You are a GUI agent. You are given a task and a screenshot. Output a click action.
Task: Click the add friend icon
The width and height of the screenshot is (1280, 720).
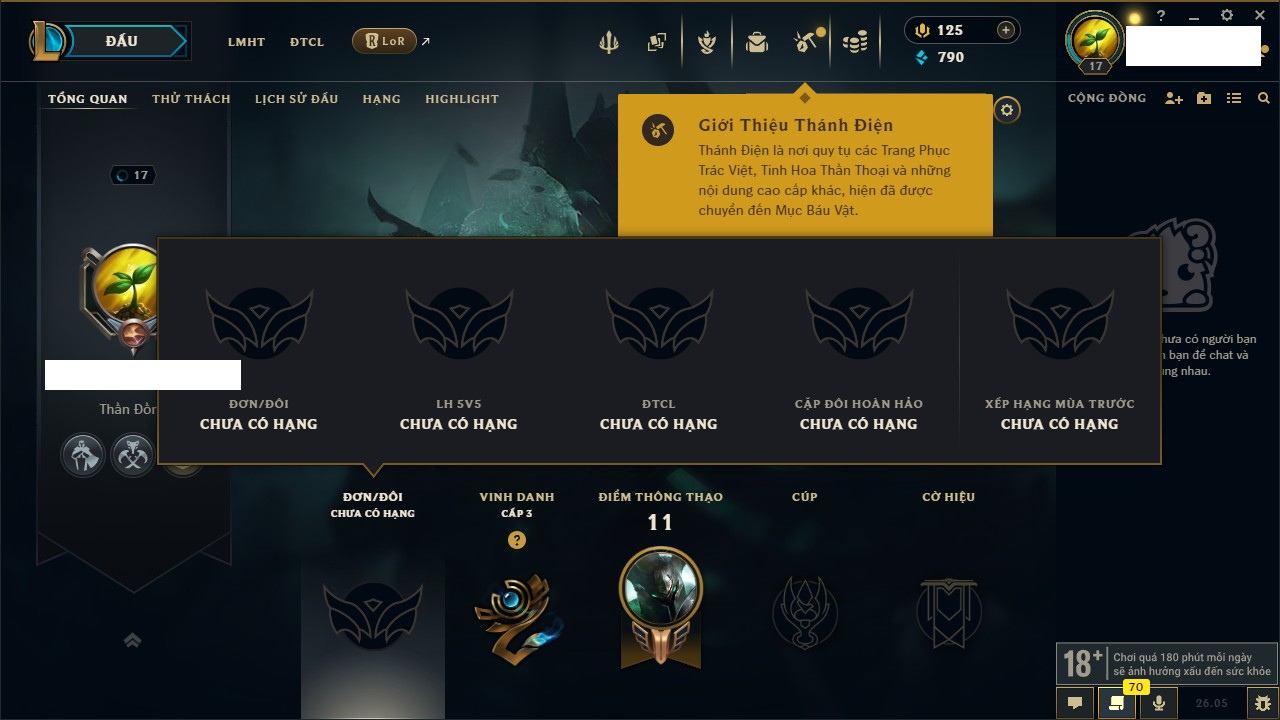click(1174, 98)
